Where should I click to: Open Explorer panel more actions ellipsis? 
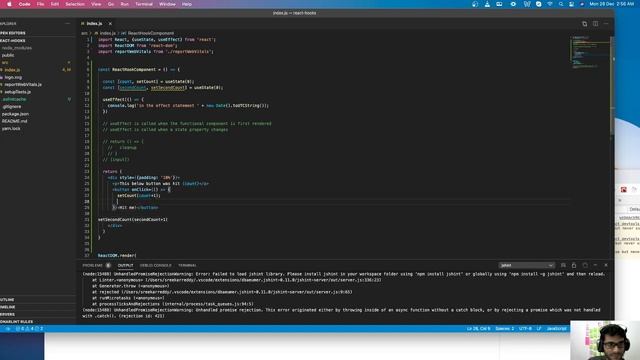coord(68,24)
